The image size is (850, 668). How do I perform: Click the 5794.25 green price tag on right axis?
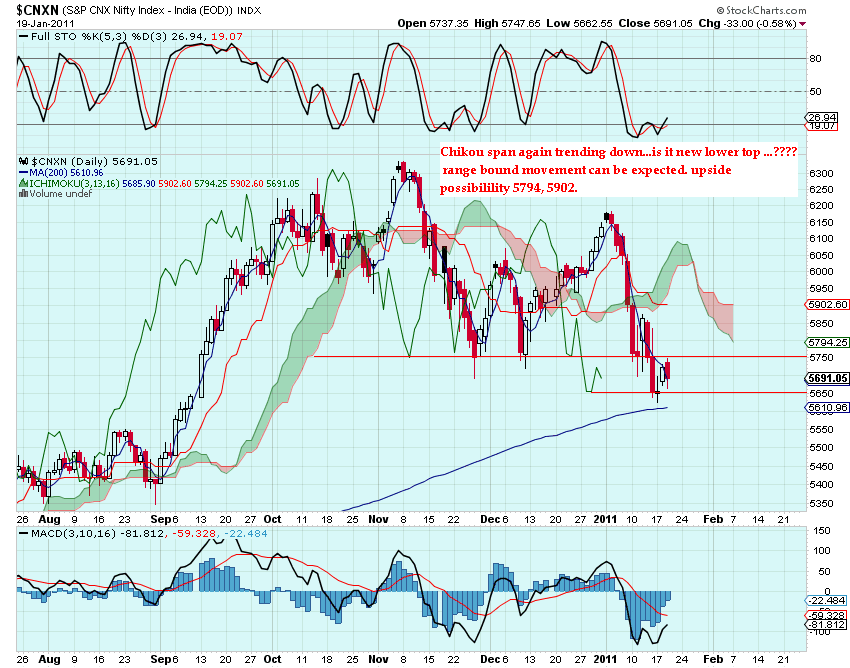coord(828,343)
